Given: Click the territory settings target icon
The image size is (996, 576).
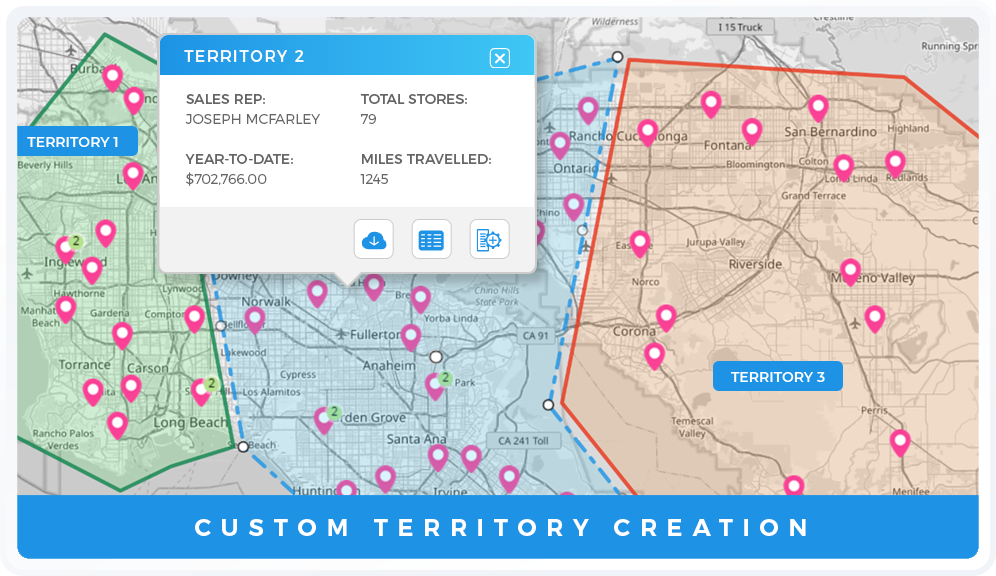Looking at the screenshot, I should 489,239.
